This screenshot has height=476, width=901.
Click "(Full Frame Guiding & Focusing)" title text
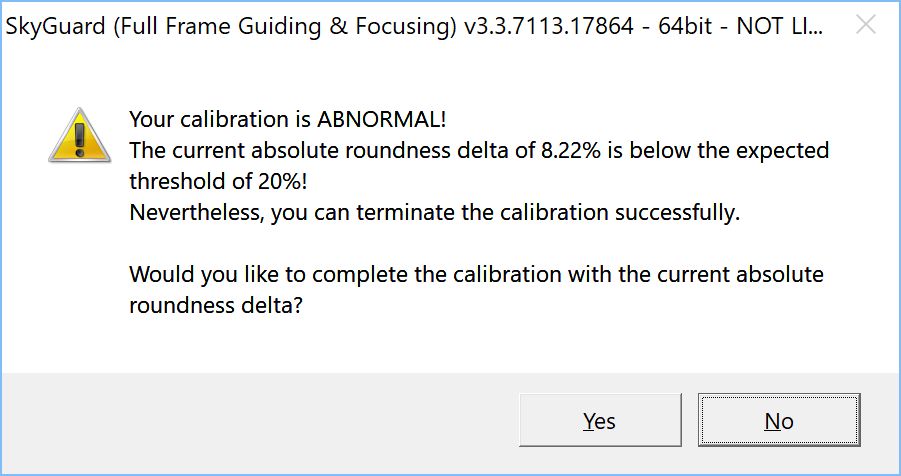pos(283,28)
